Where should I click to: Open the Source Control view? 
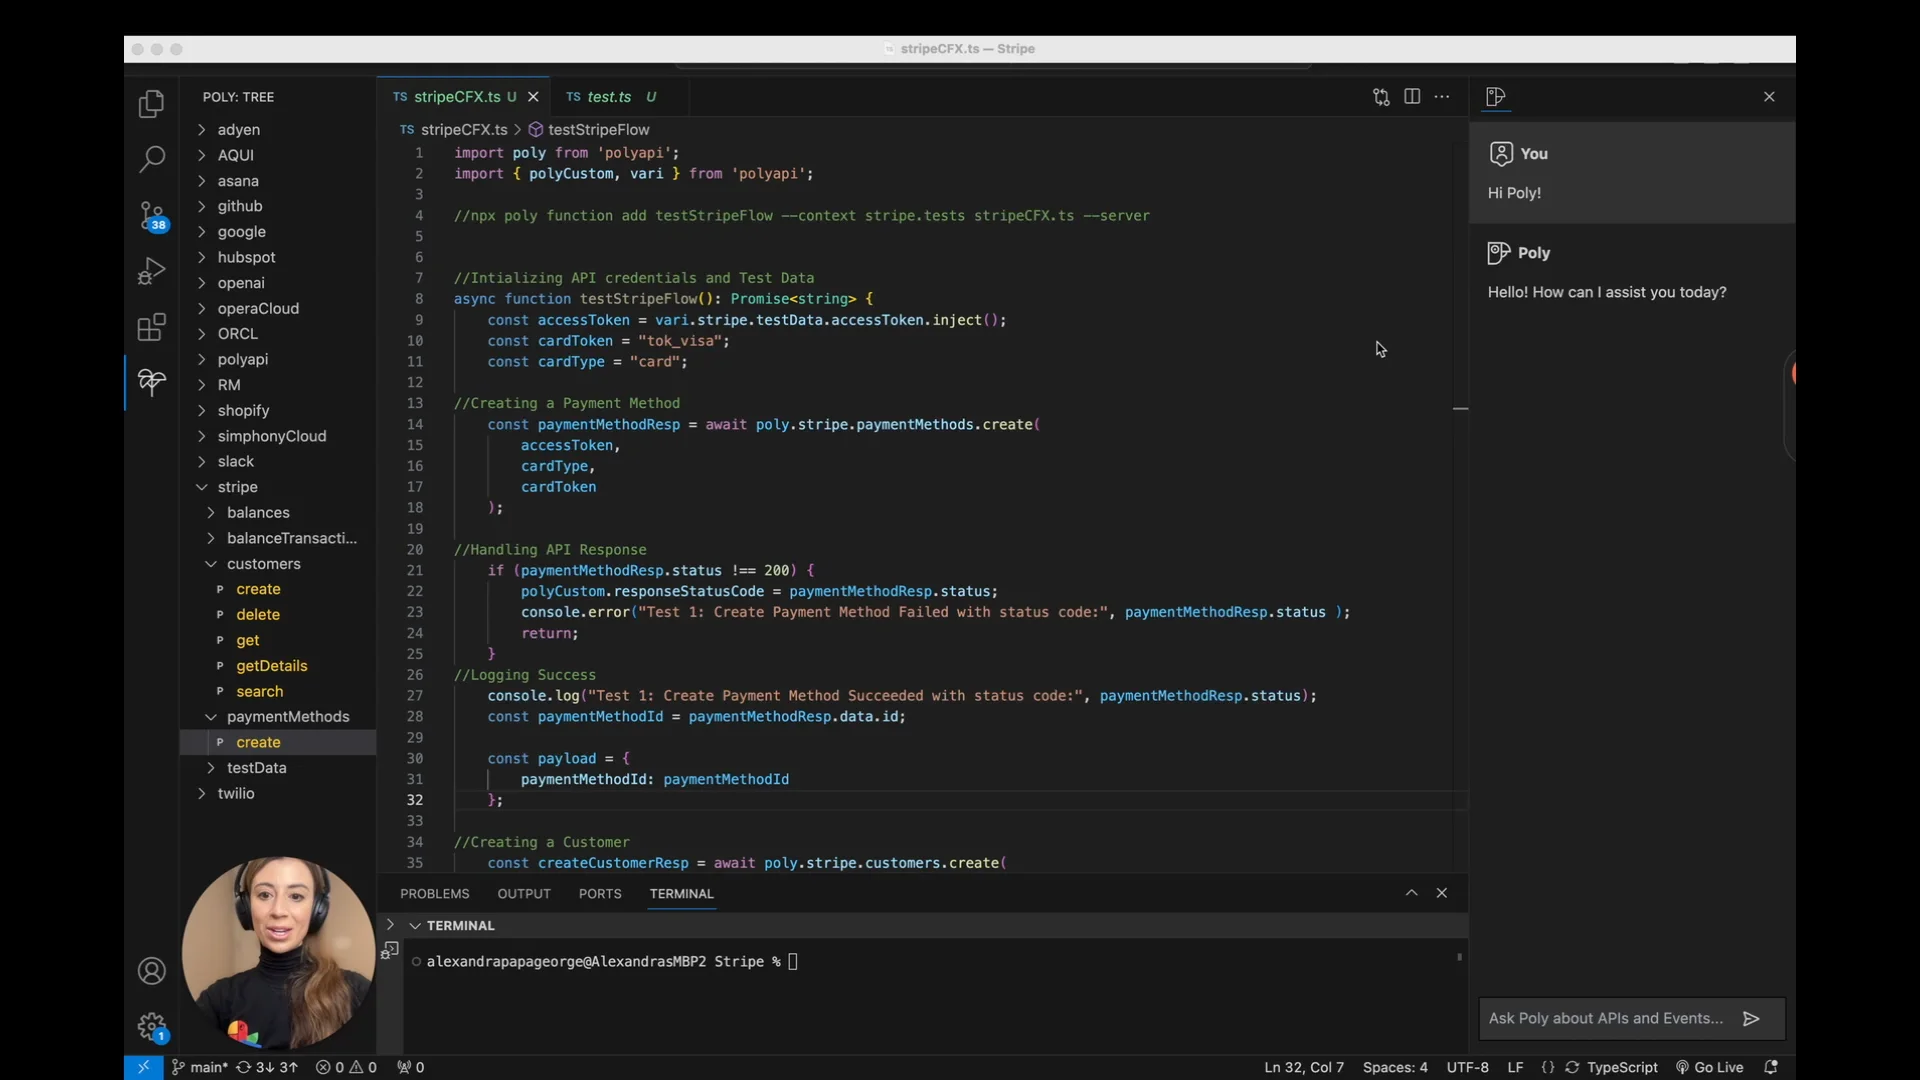tap(151, 216)
